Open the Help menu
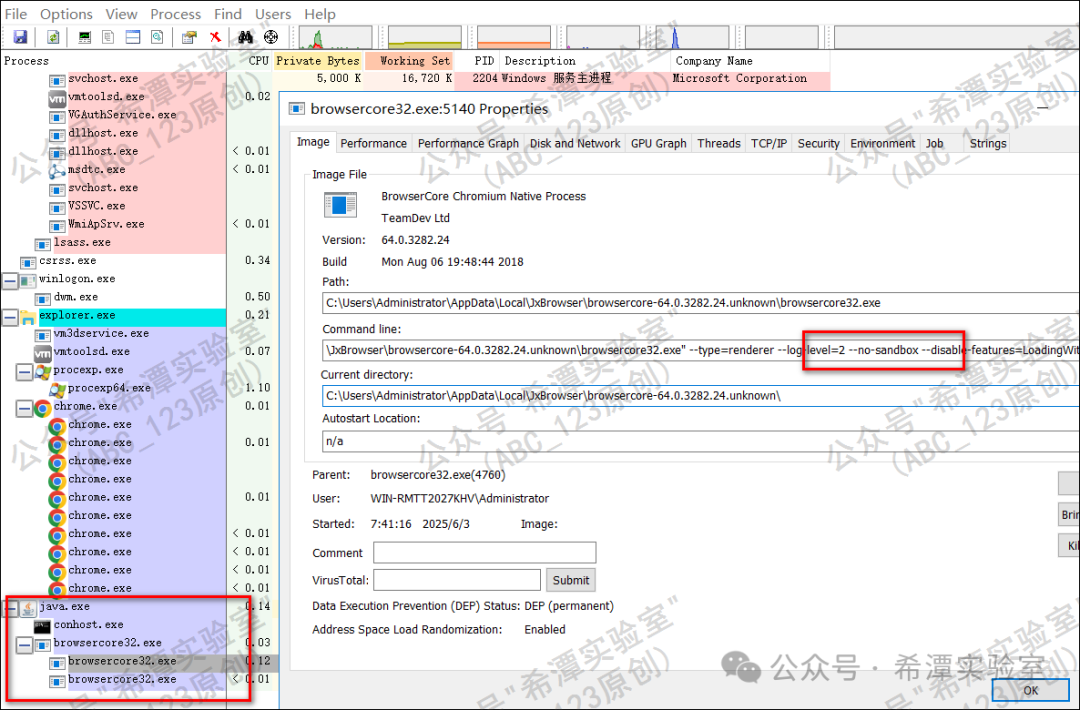The height and width of the screenshot is (710, 1080). [320, 14]
